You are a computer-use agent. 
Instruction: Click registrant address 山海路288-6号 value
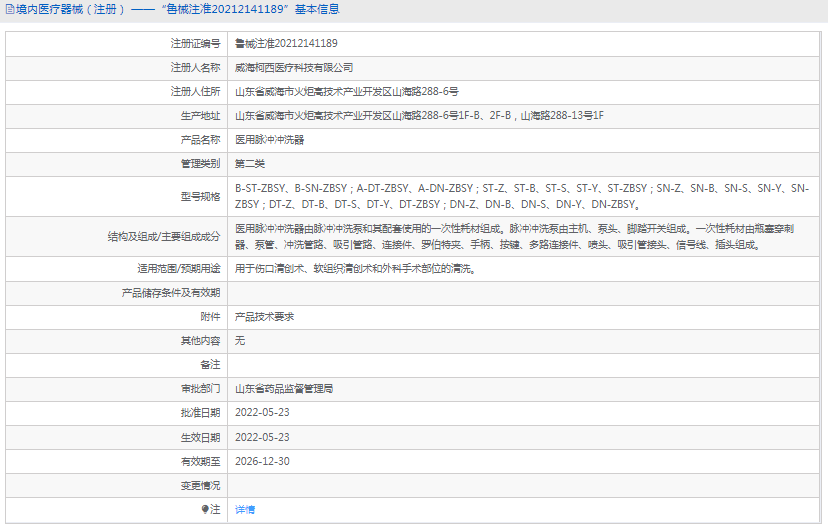[x=347, y=91]
